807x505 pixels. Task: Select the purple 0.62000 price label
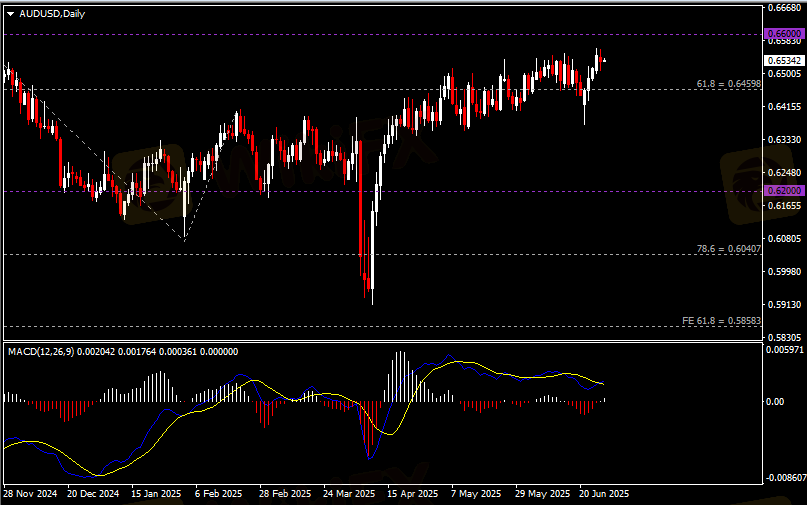tap(783, 190)
